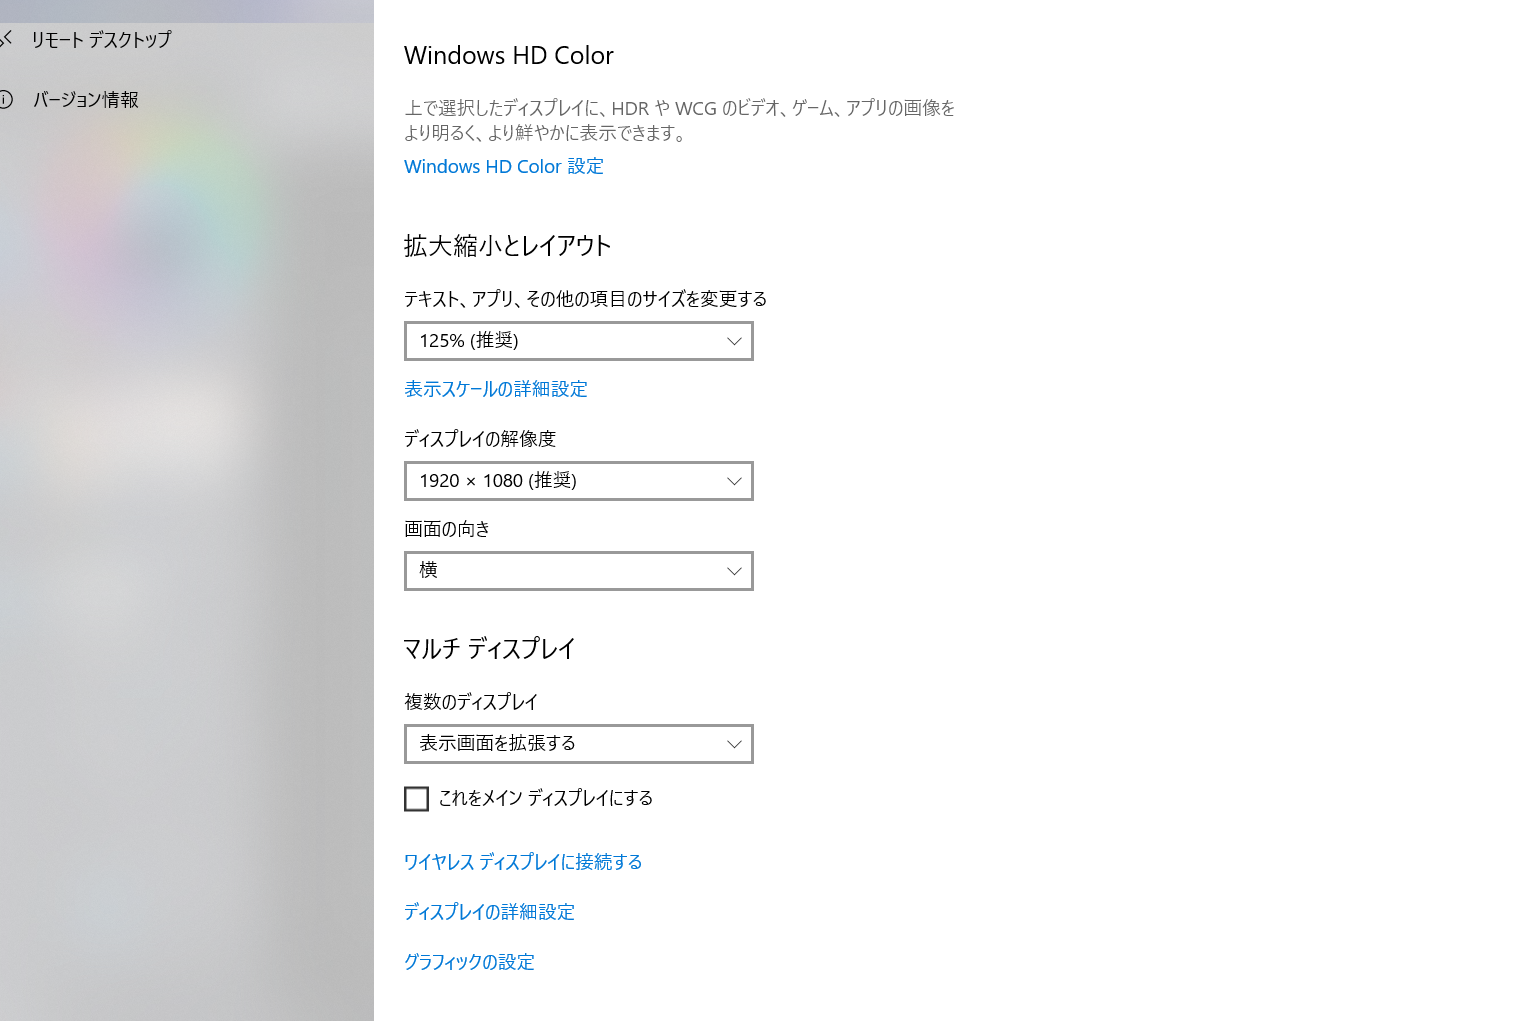Open Windows HD Color 設定 link
This screenshot has height=1021, width=1537.
(504, 166)
